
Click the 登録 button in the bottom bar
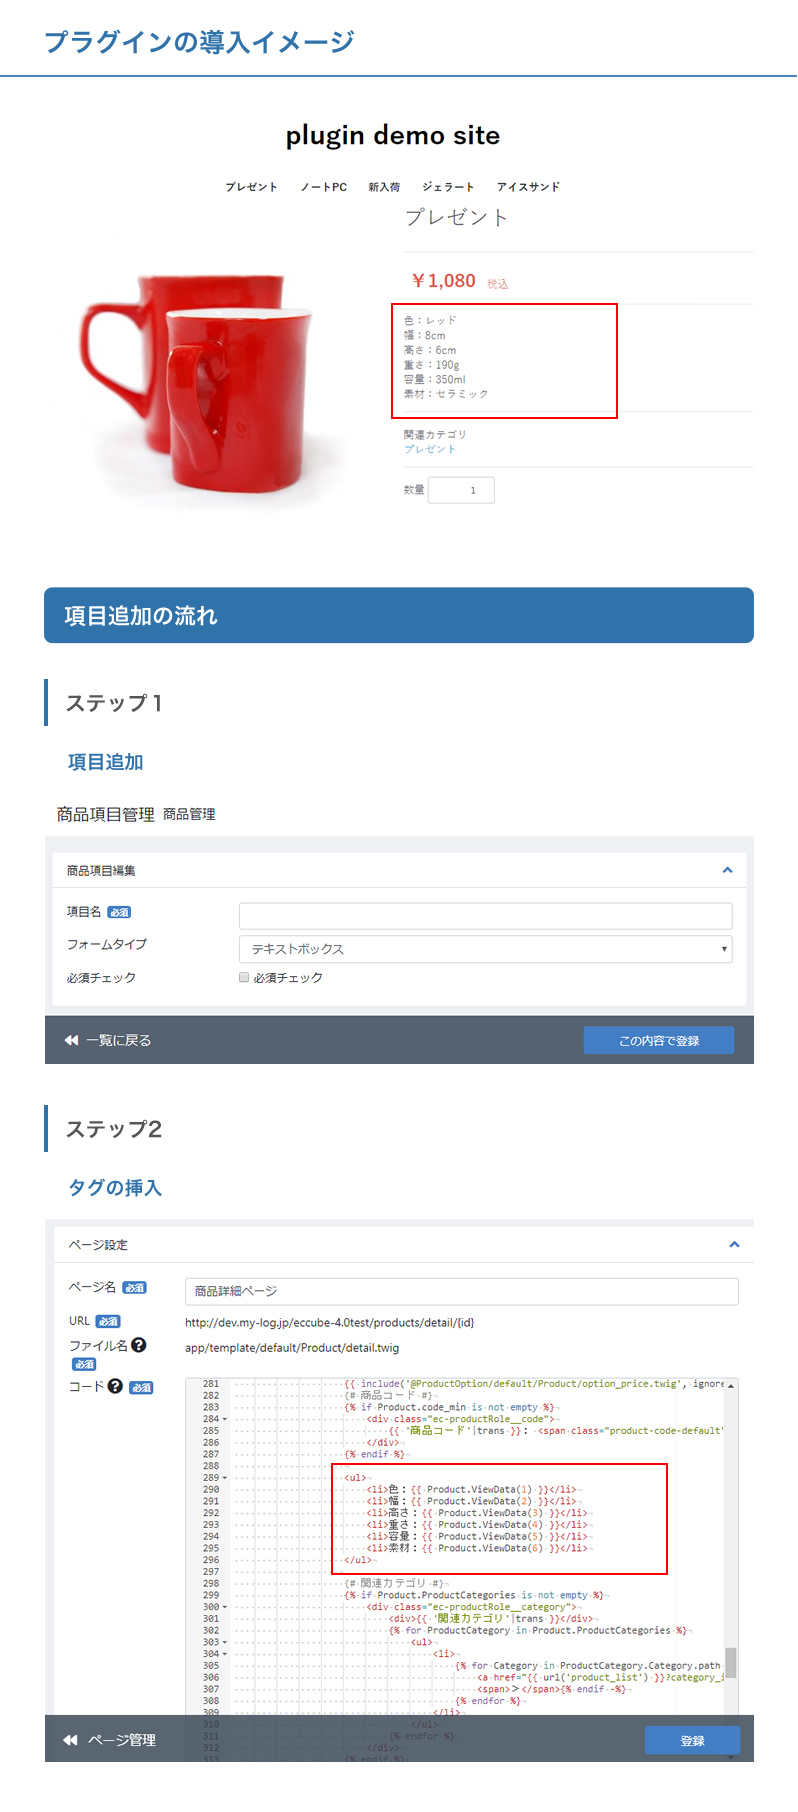692,1740
